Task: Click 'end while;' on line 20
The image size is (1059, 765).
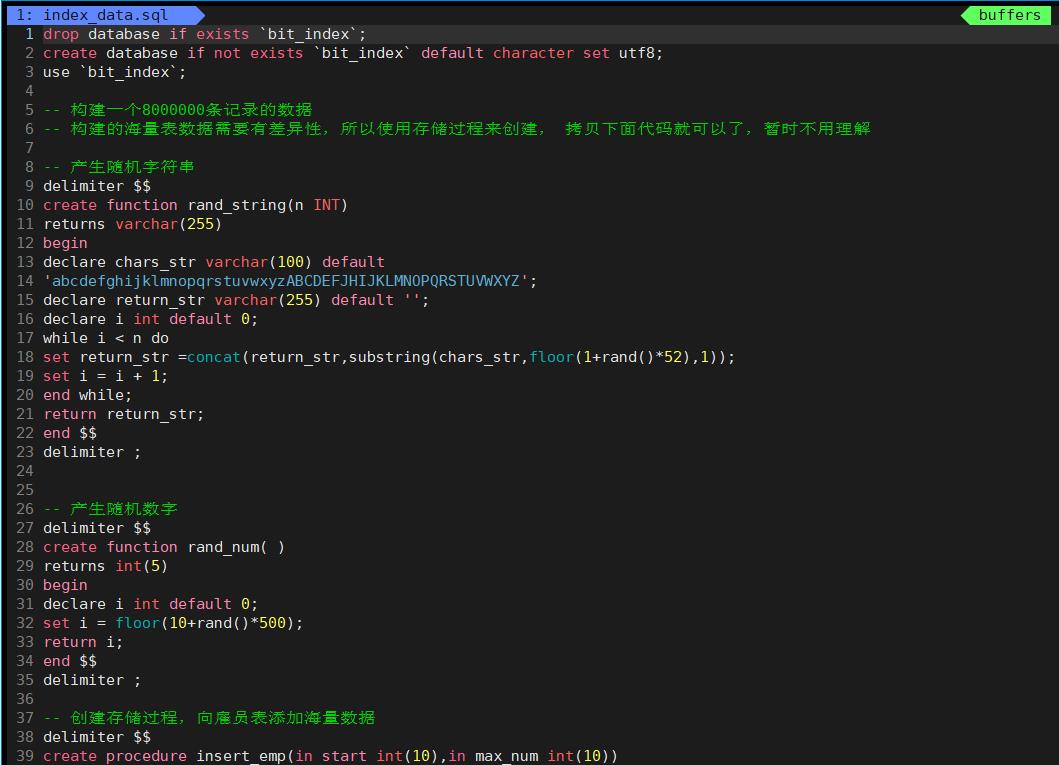Action: click(x=87, y=395)
